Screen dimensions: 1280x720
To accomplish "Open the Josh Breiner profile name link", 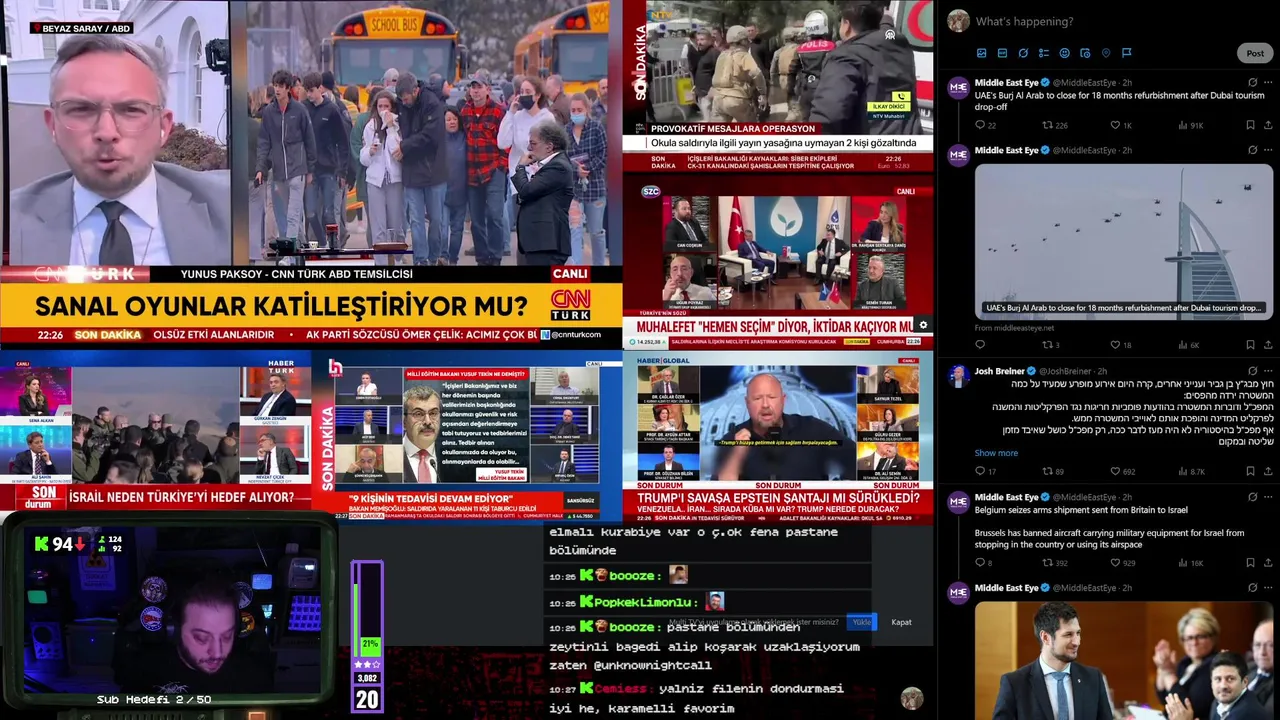I will [x=1000, y=371].
